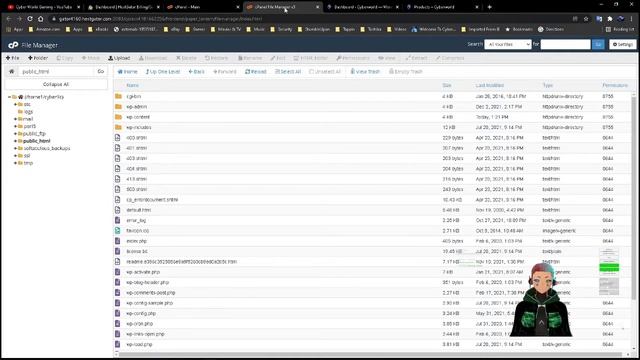This screenshot has width=640, height=360.
Task: Click the Compress toolbar button
Action: point(450,58)
